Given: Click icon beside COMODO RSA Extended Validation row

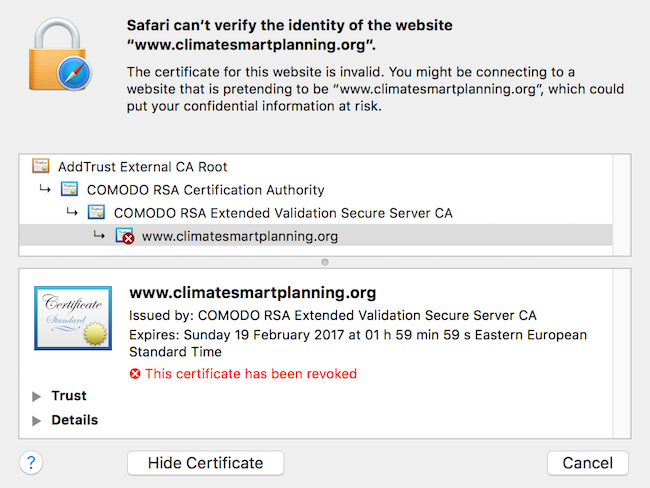Looking at the screenshot, I should (x=97, y=213).
